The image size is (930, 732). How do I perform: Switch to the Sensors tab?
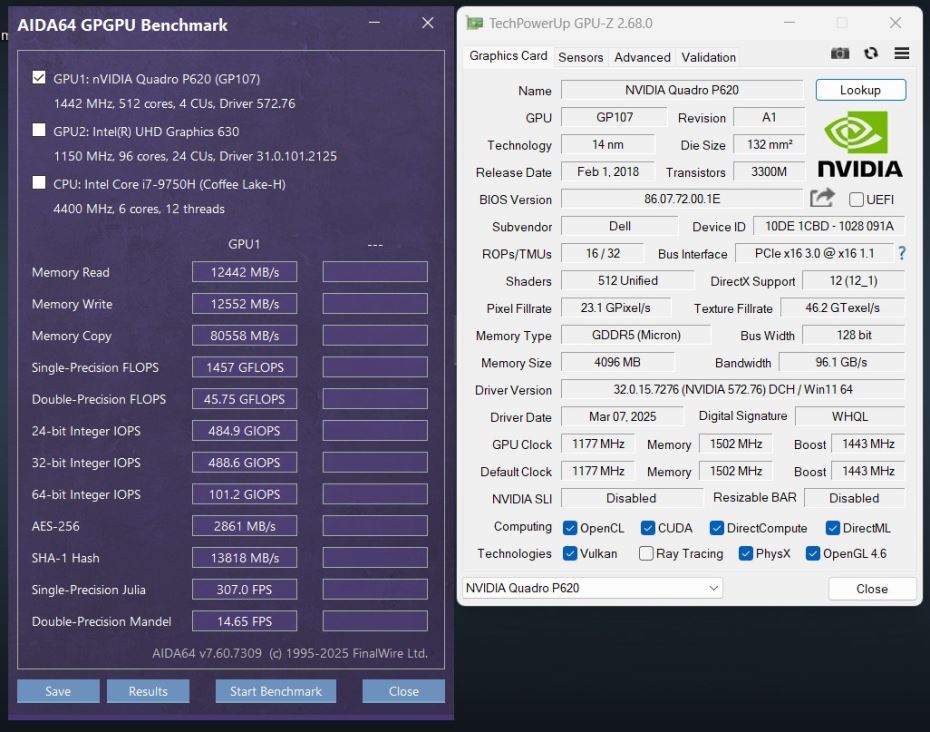click(x=581, y=57)
